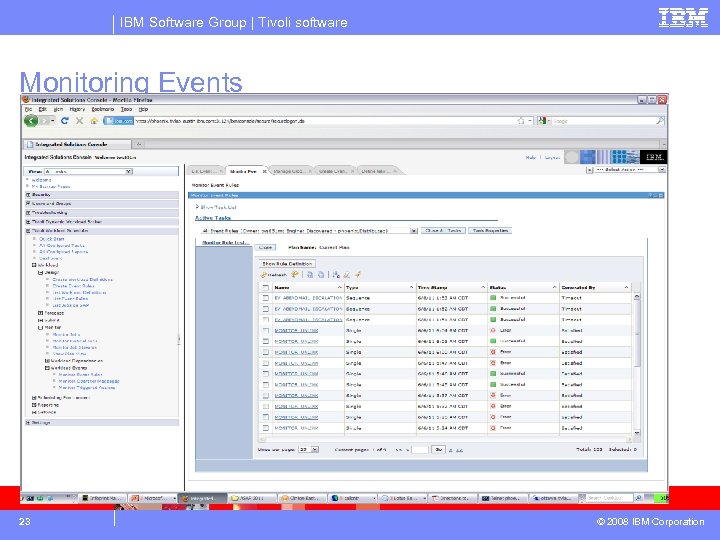Tick the select-all checkbox in the table header
Image resolution: width=720 pixels, height=540 pixels.
[x=265, y=287]
